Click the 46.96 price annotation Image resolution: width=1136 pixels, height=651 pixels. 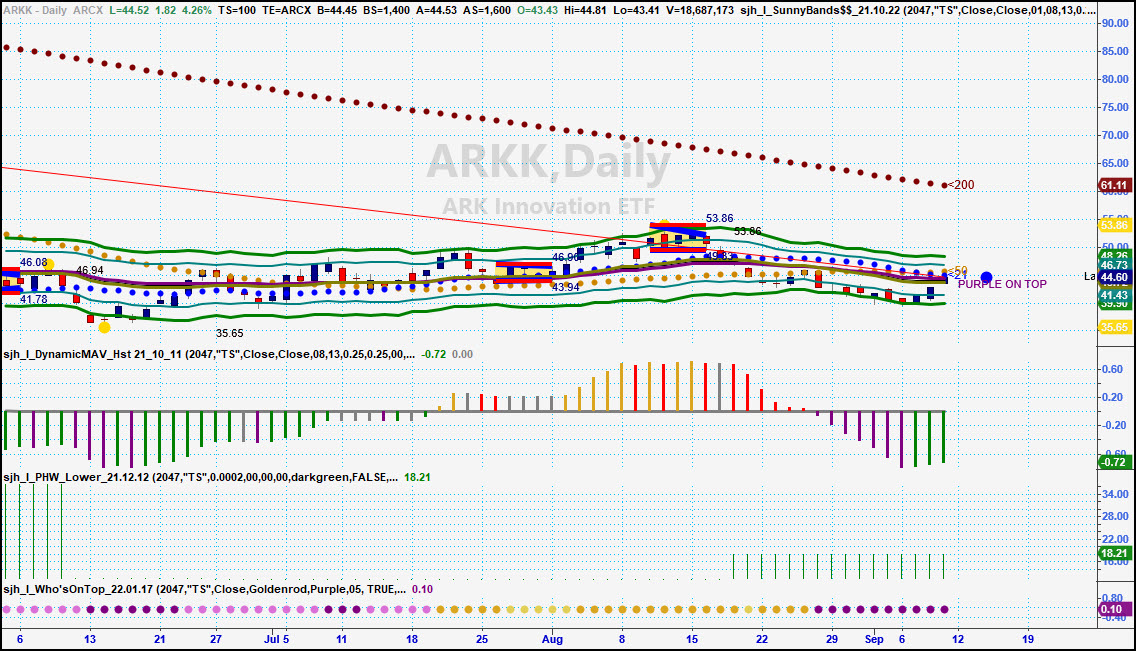click(x=565, y=257)
